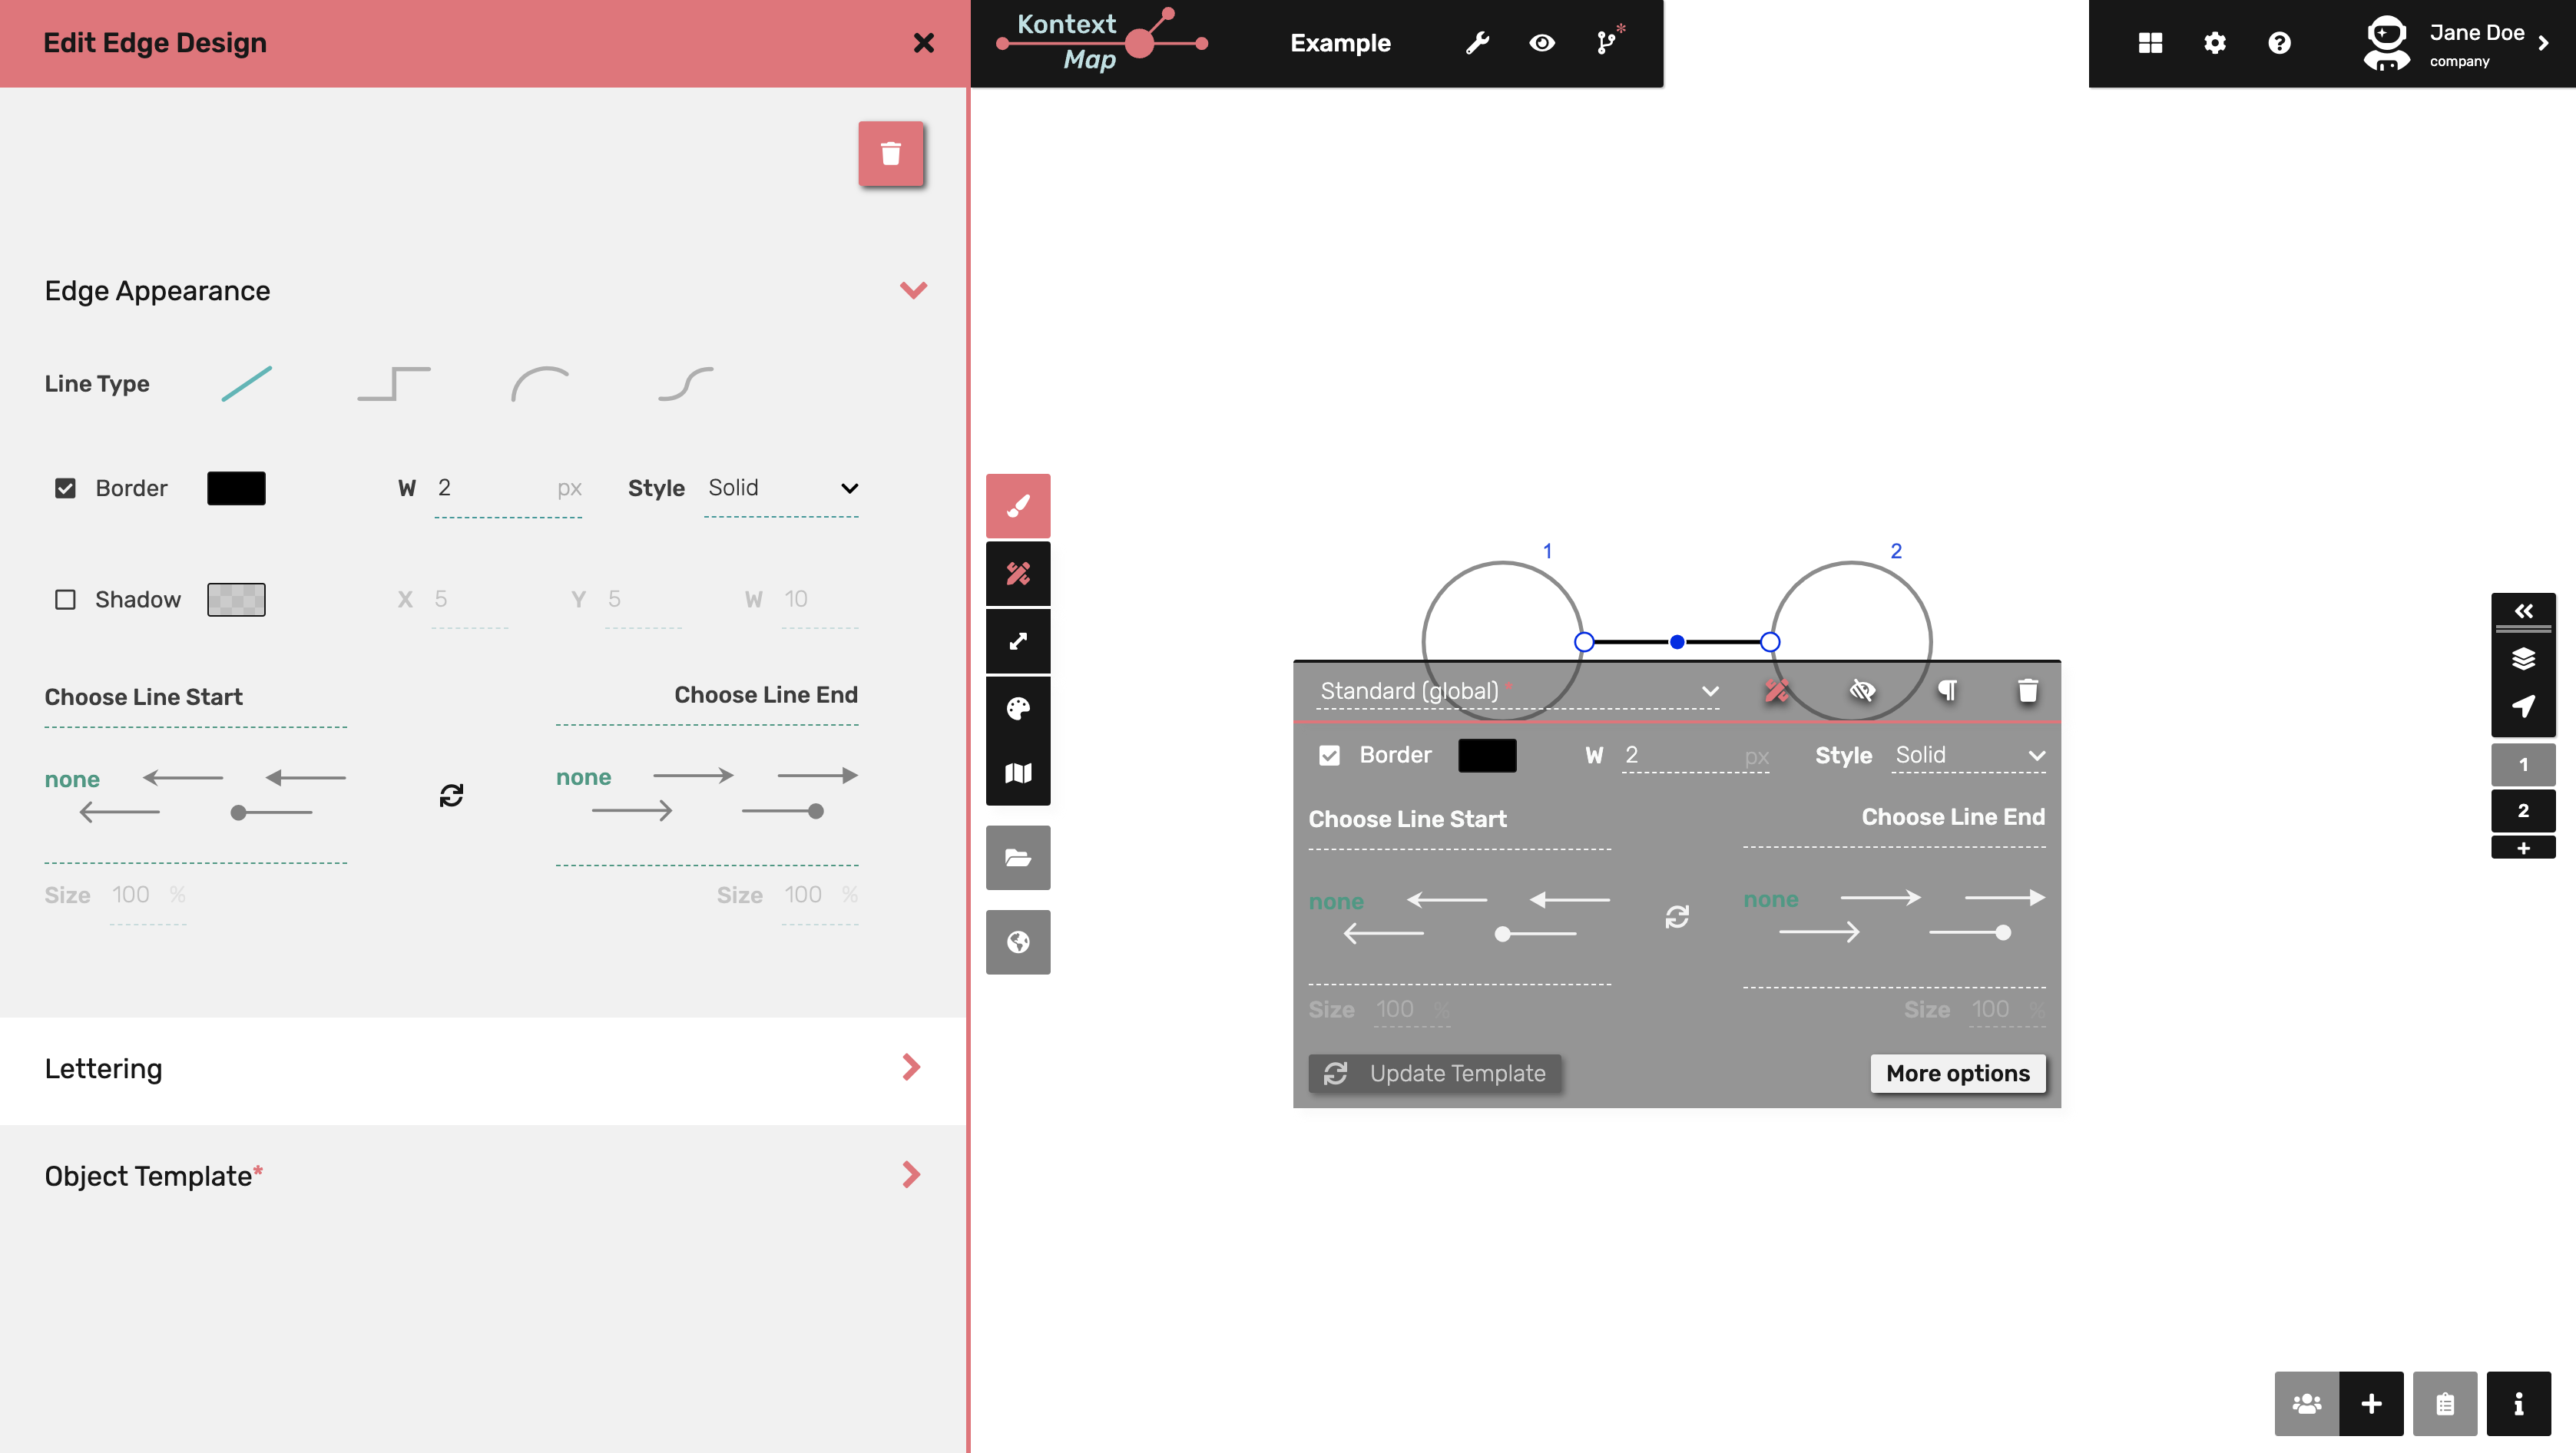The width and height of the screenshot is (2576, 1453).
Task: Open Standard (global) template dropdown
Action: 1518,691
